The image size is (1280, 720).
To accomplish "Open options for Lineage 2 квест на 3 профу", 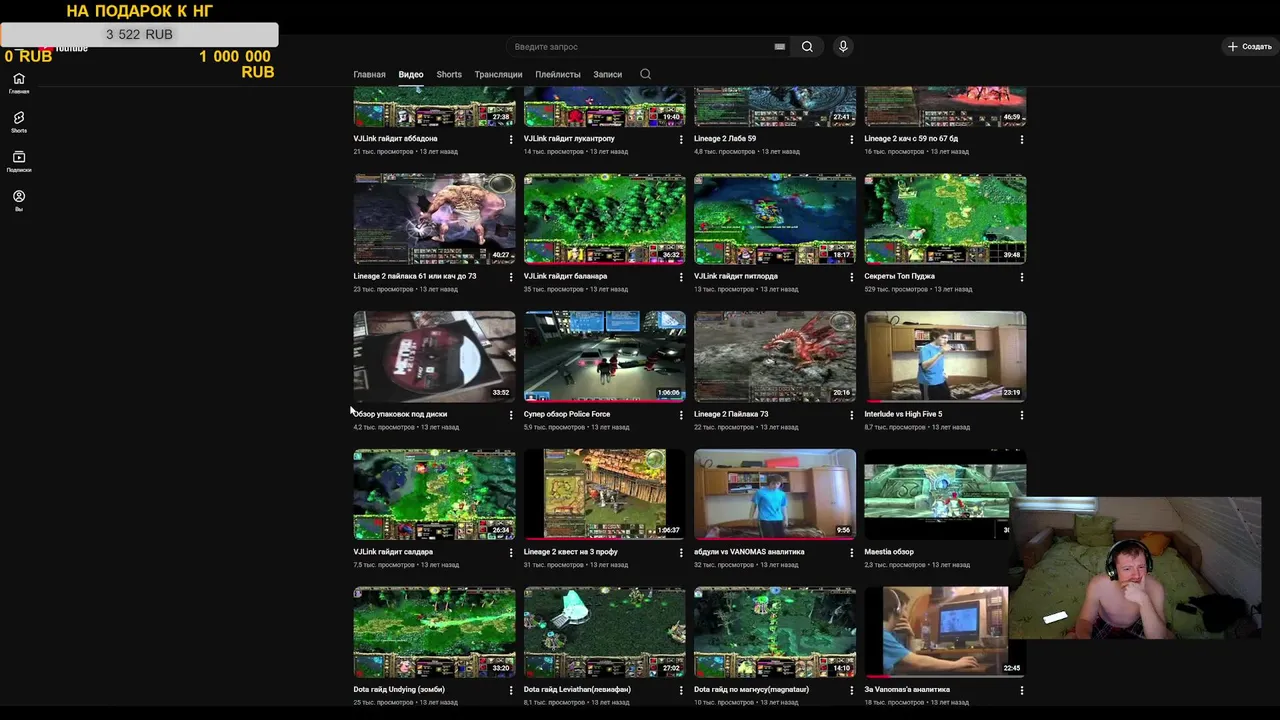I will coord(681,552).
